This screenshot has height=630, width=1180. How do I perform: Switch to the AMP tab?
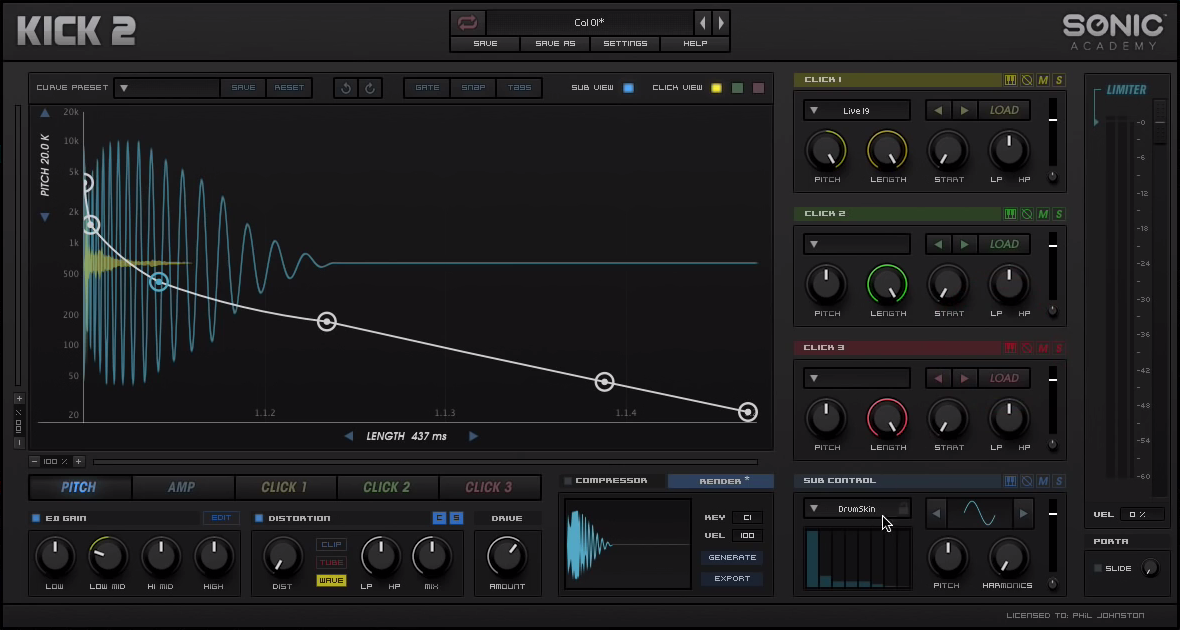pos(182,487)
